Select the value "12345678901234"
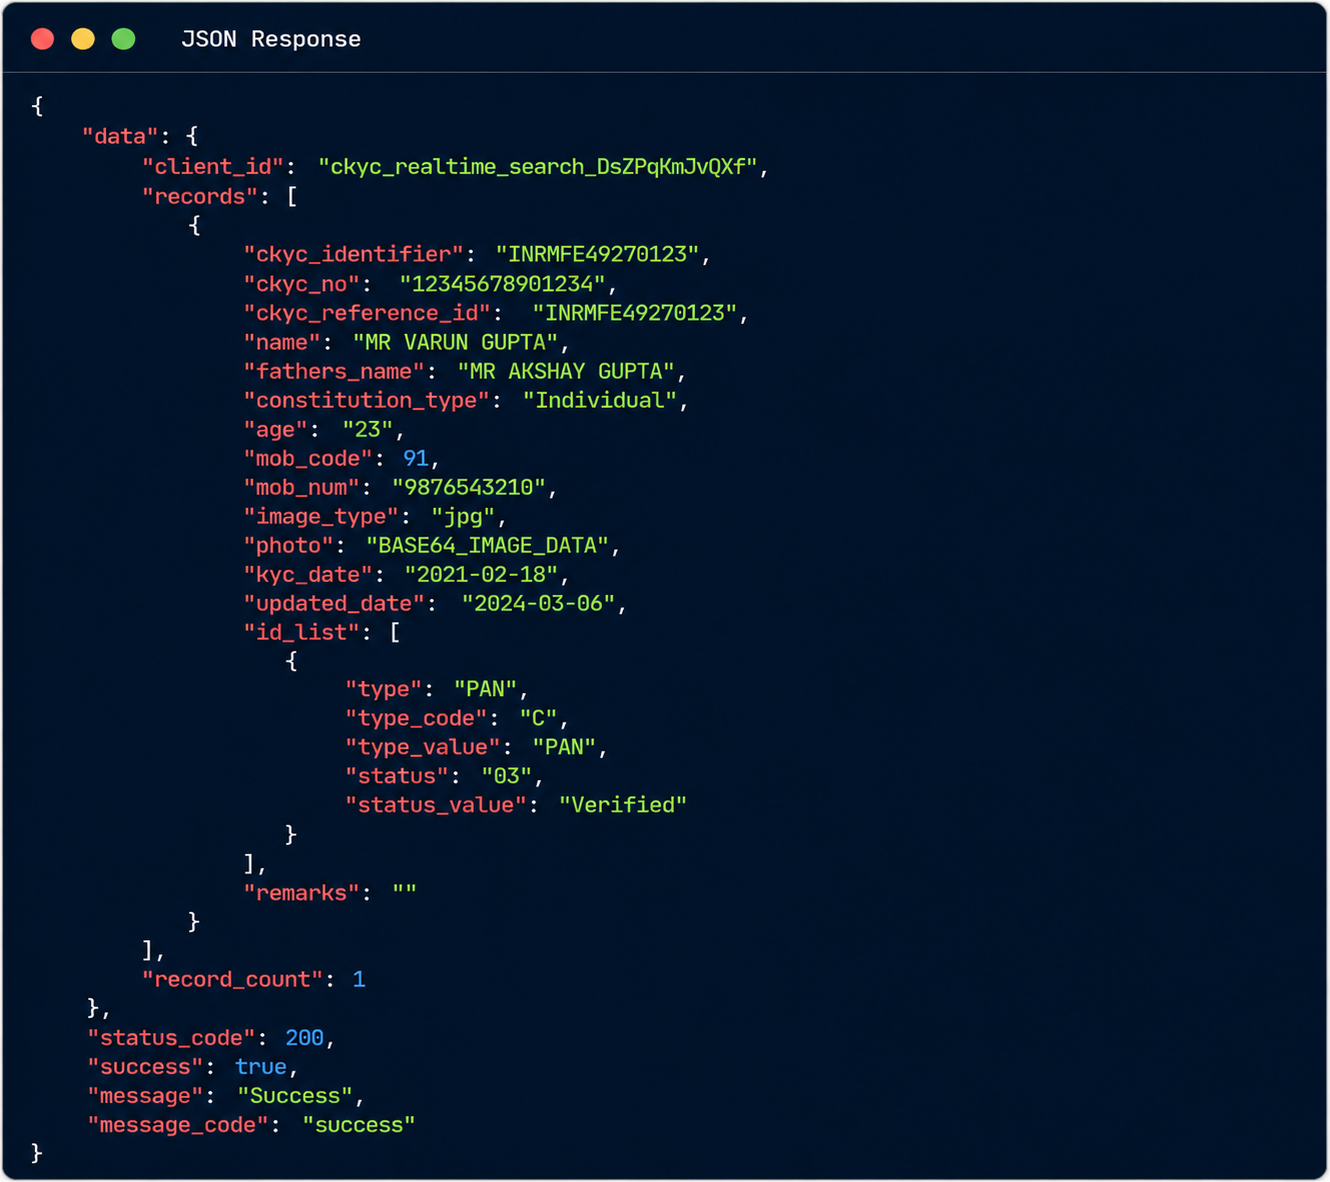 502,284
